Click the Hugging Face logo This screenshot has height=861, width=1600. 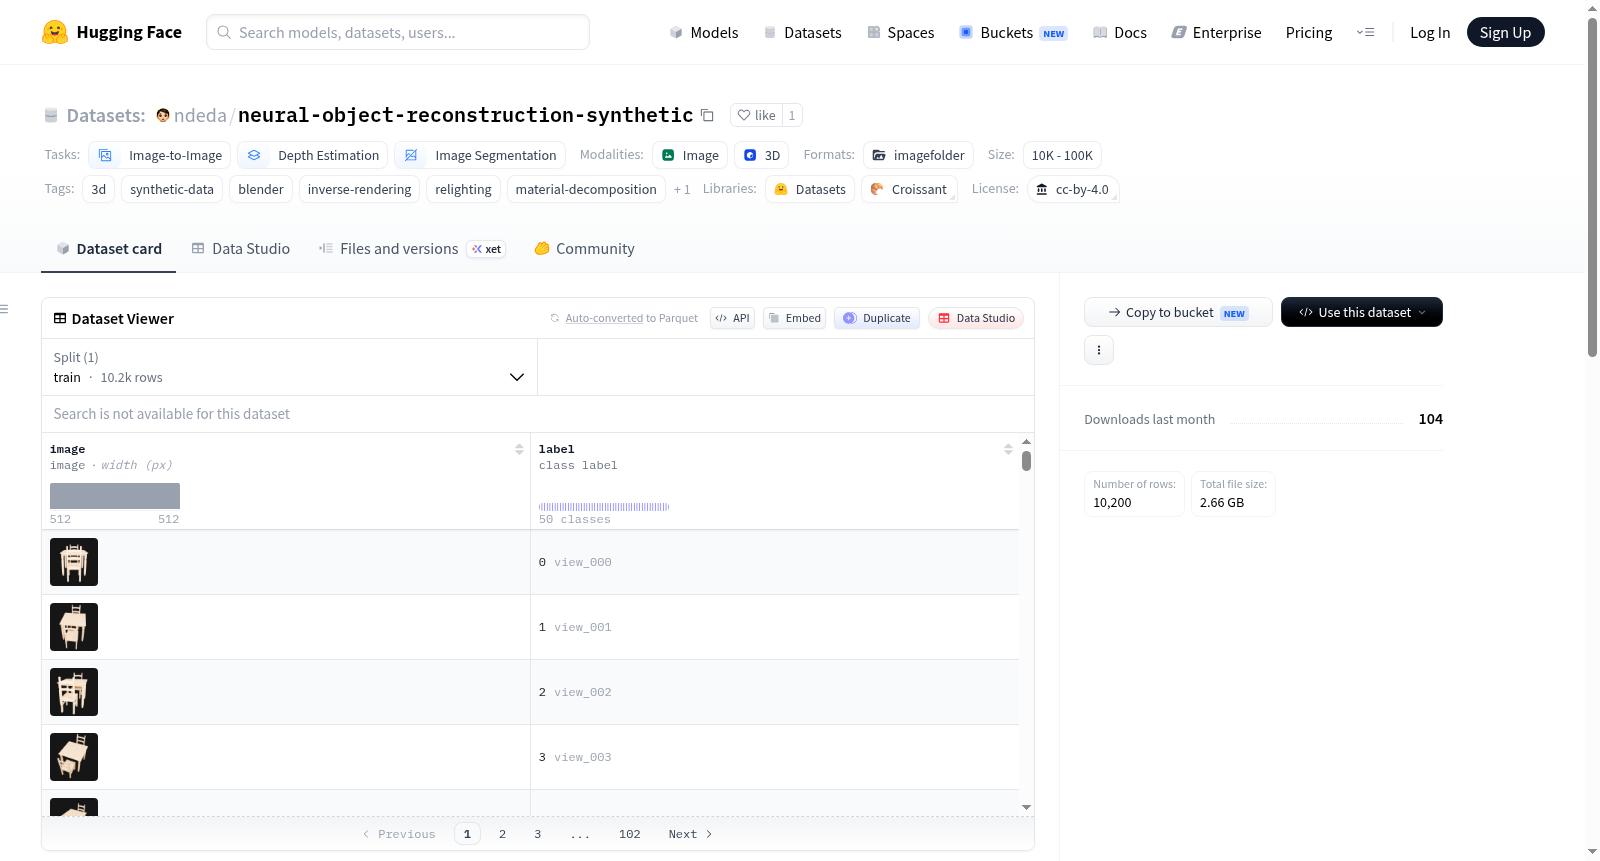(55, 32)
